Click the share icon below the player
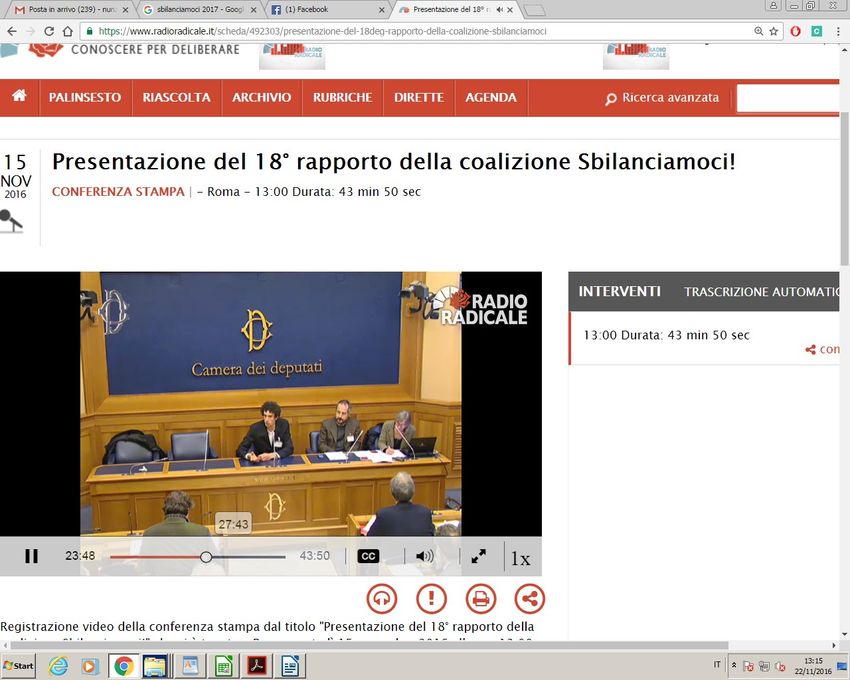 pos(529,599)
